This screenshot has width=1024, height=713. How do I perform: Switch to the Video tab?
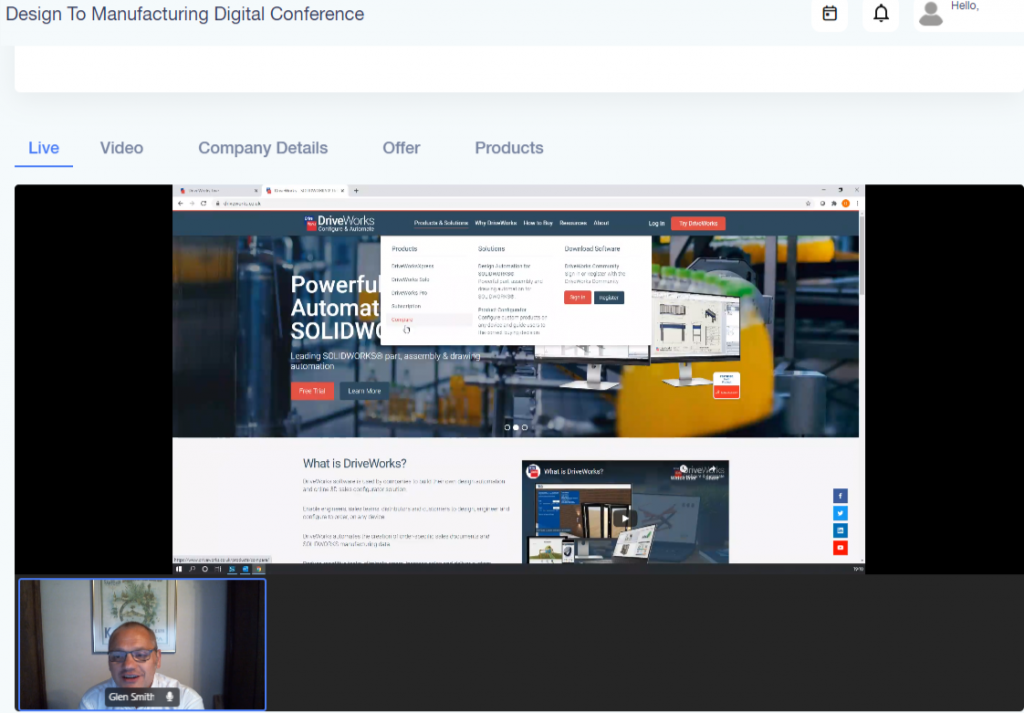pyautogui.click(x=121, y=148)
